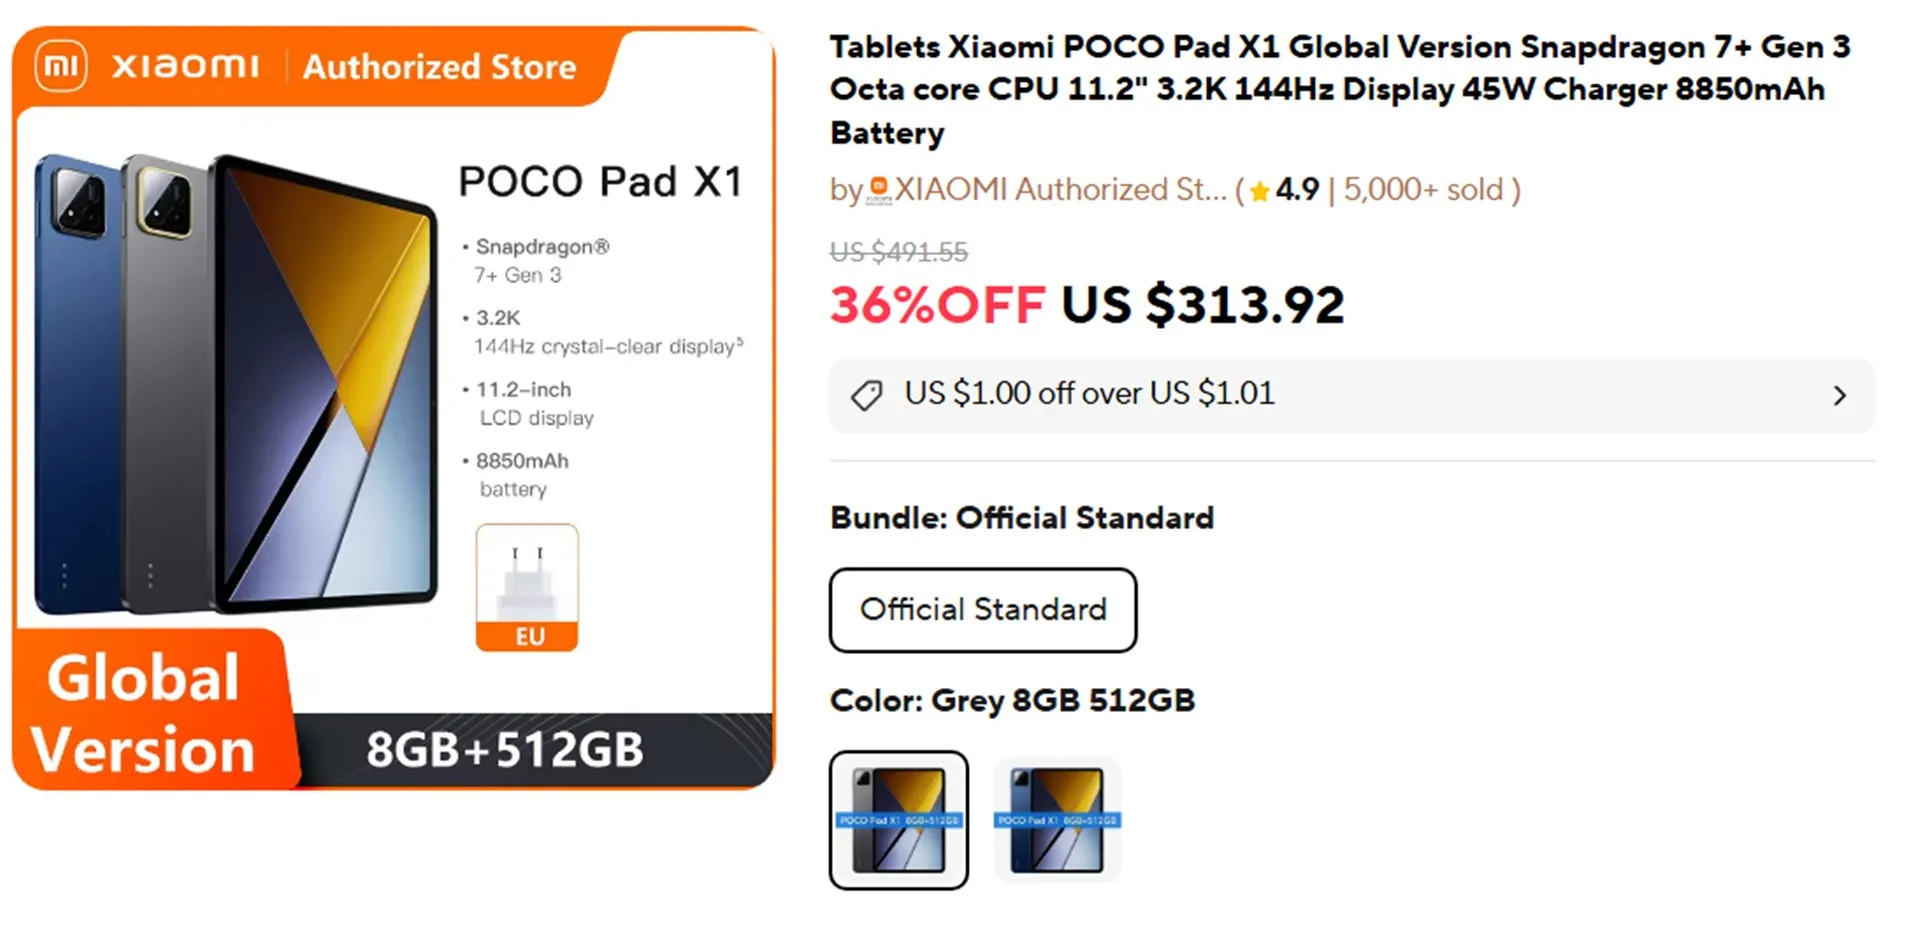This screenshot has width=1920, height=935.
Task: Click the 8GB+512GB storage banner
Action: tap(504, 749)
